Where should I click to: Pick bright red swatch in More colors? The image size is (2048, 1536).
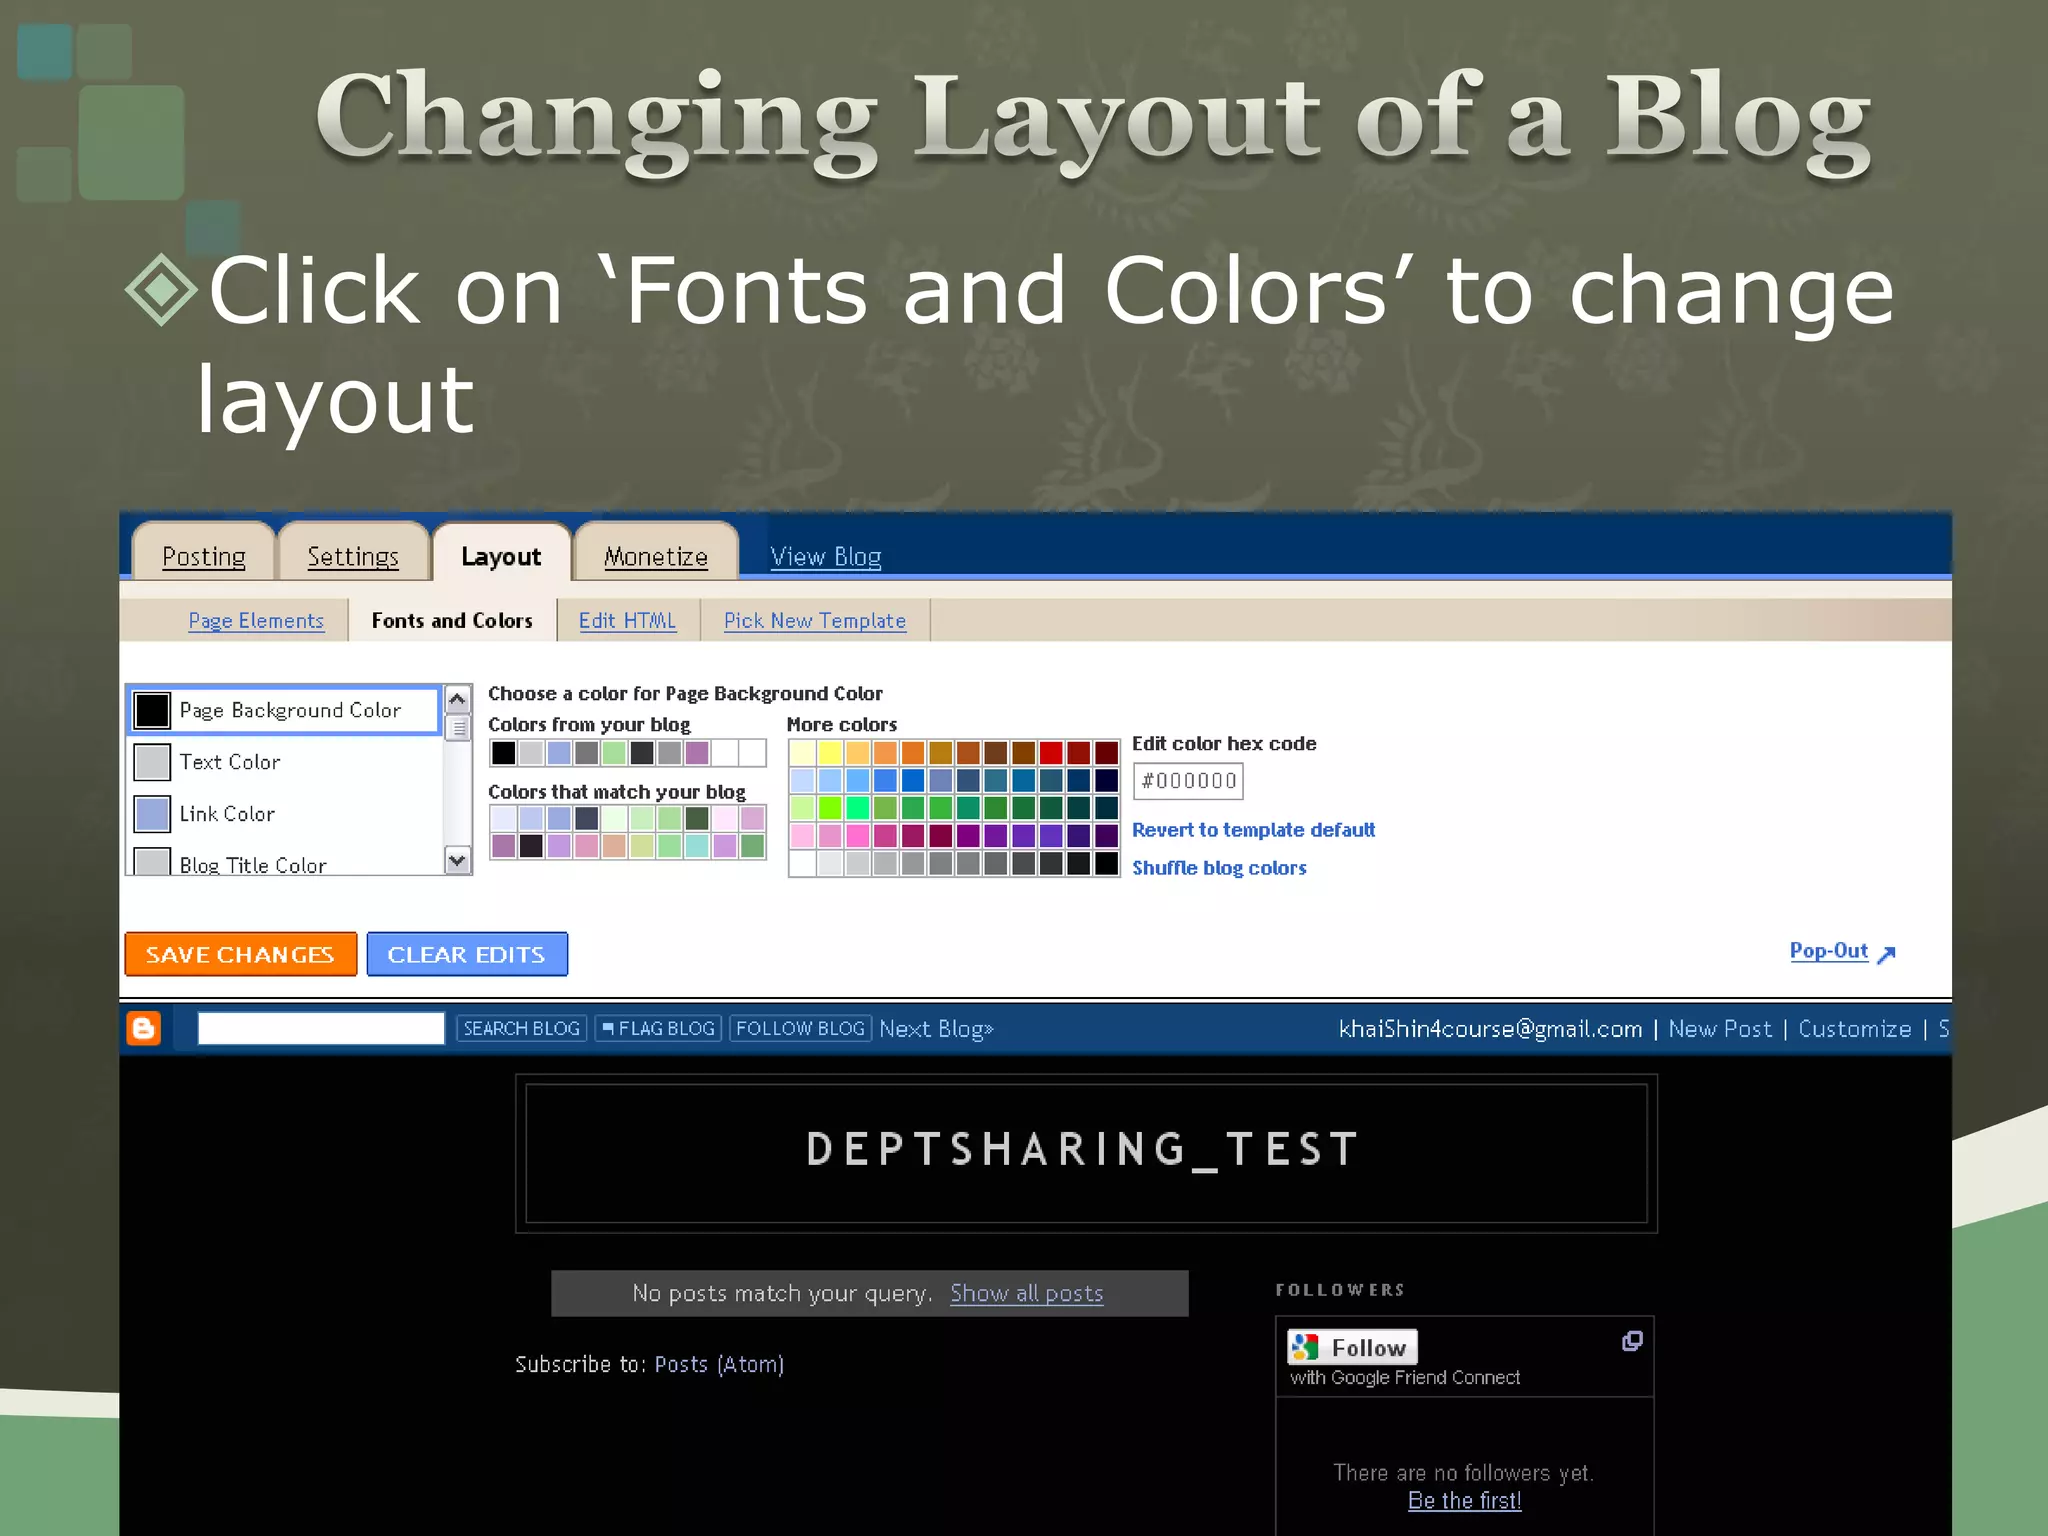(x=1050, y=752)
